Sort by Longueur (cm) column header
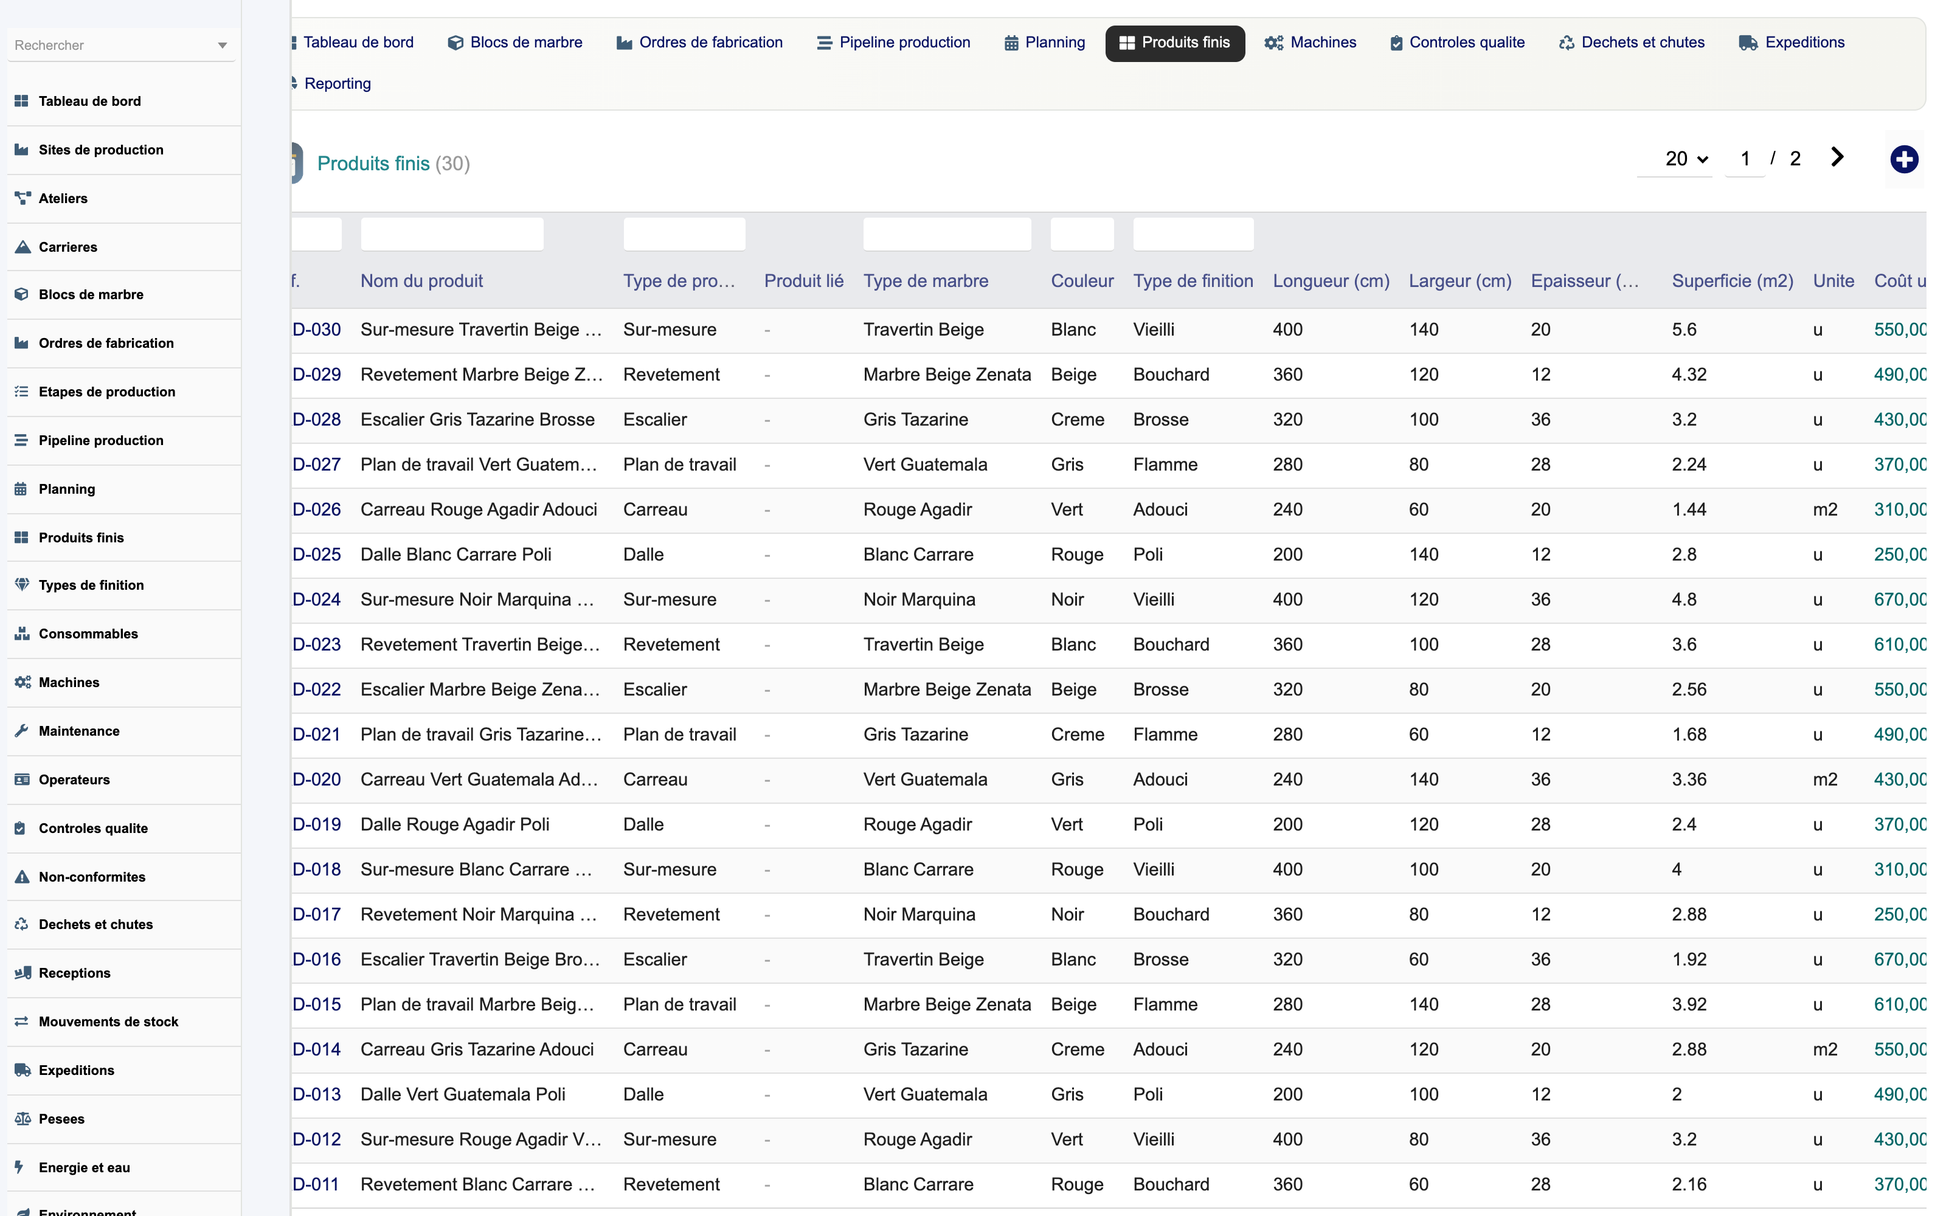This screenshot has height=1216, width=1946. click(1331, 281)
